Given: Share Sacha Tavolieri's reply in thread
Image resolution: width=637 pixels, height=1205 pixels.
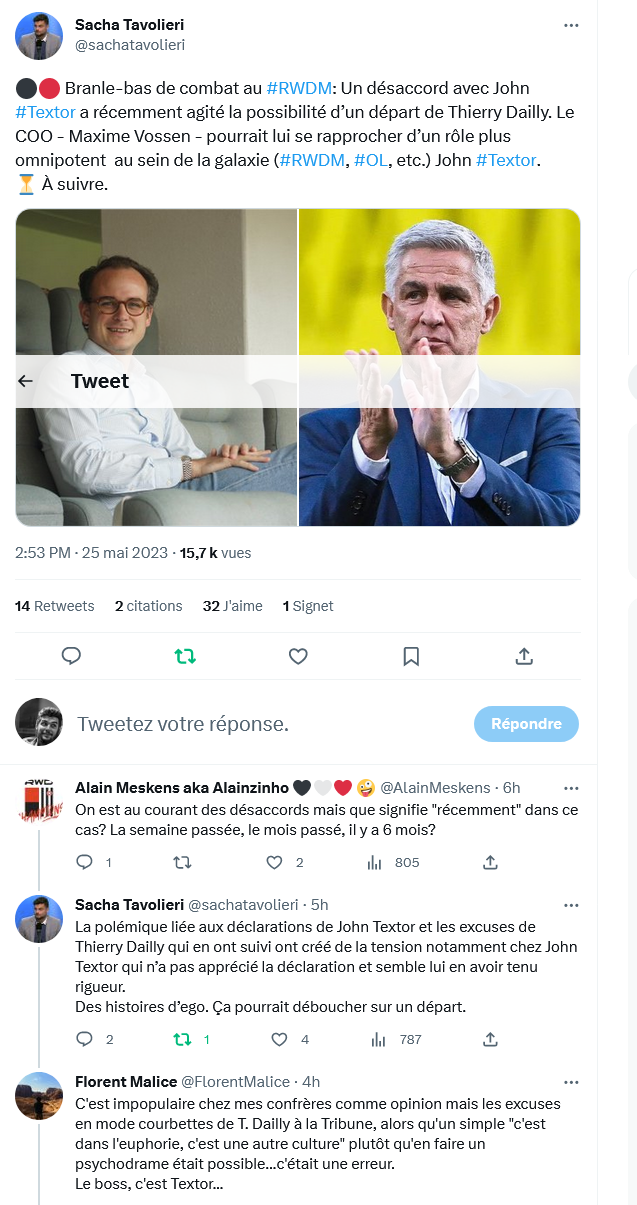Looking at the screenshot, I should click(490, 1040).
